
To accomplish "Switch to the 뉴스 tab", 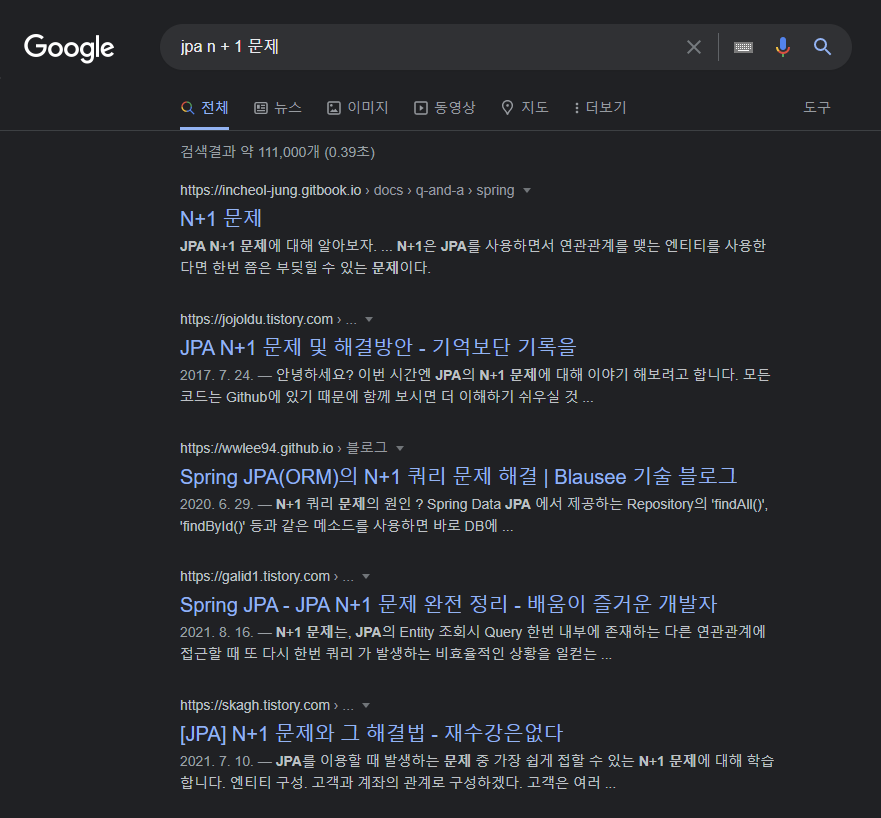I will [278, 107].
